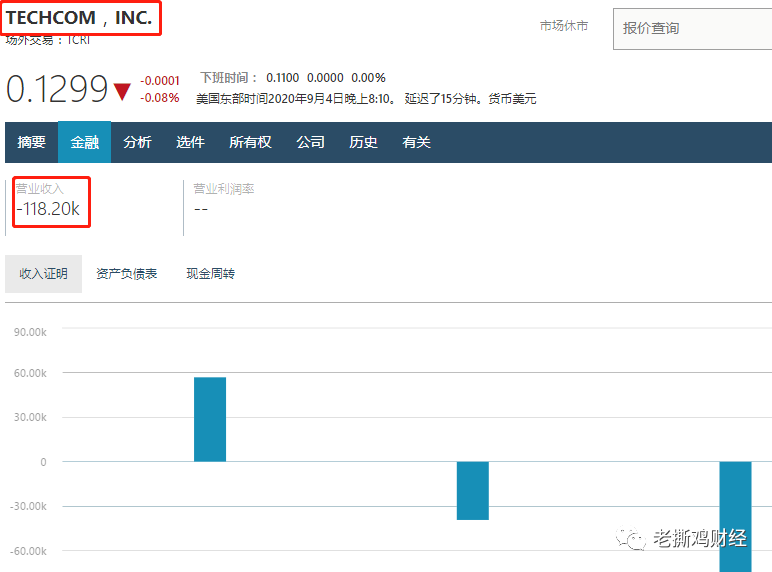Open the 现金周转 sub-tab
Screen dimensions: 772x572
click(210, 274)
